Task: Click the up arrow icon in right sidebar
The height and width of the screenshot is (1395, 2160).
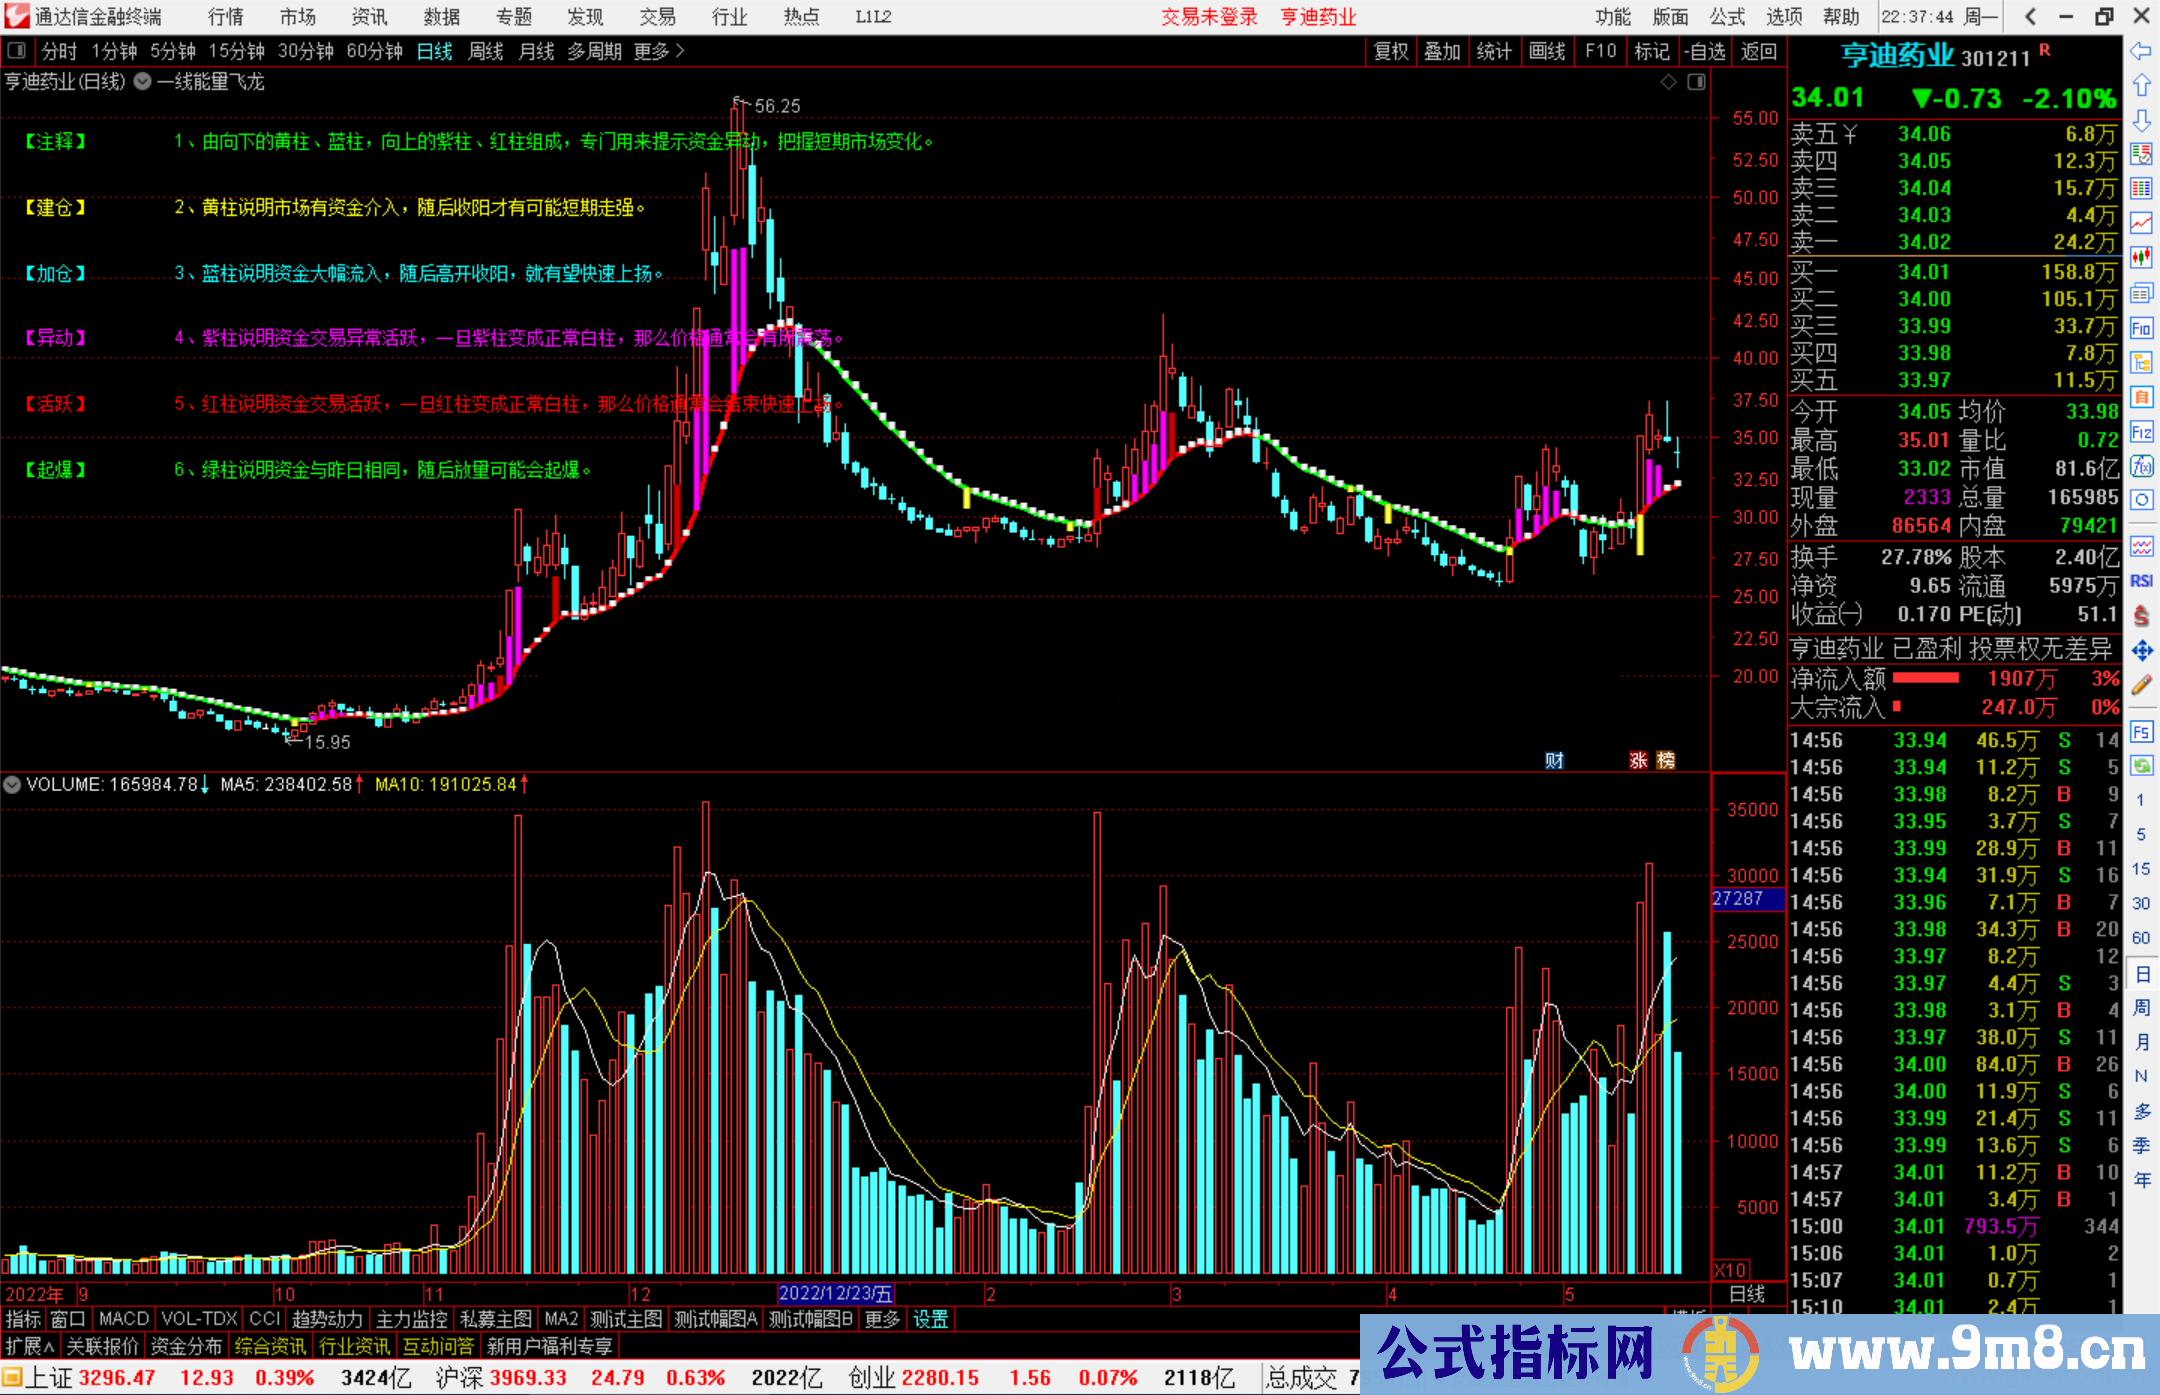Action: point(2141,85)
